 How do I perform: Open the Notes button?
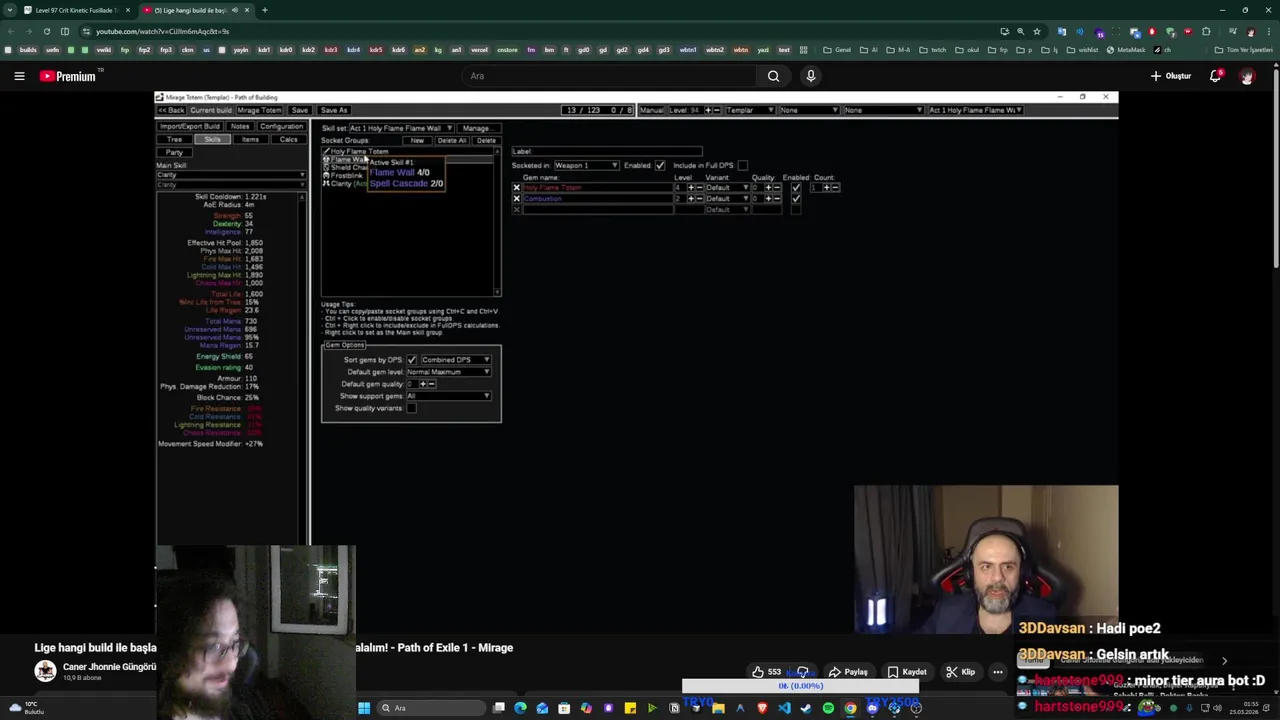point(240,127)
